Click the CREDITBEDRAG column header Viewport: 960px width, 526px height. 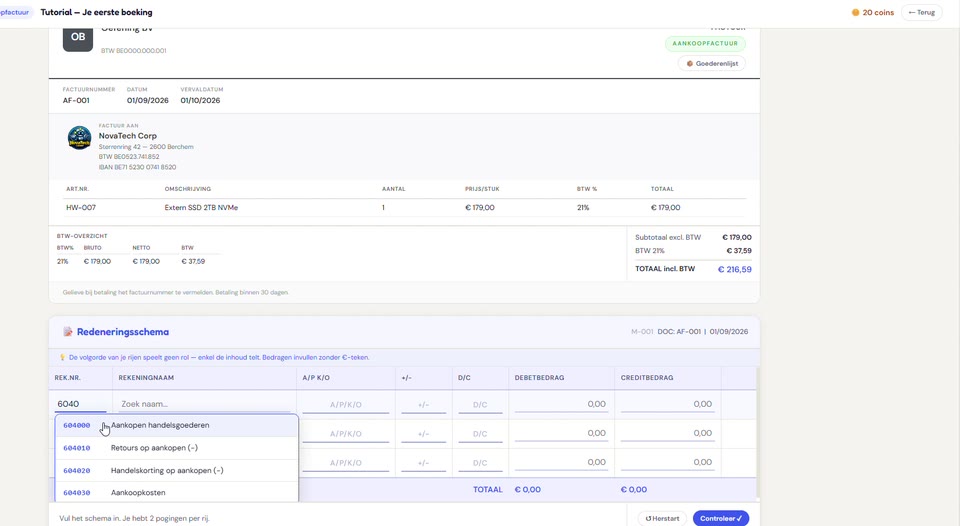pyautogui.click(x=647, y=378)
